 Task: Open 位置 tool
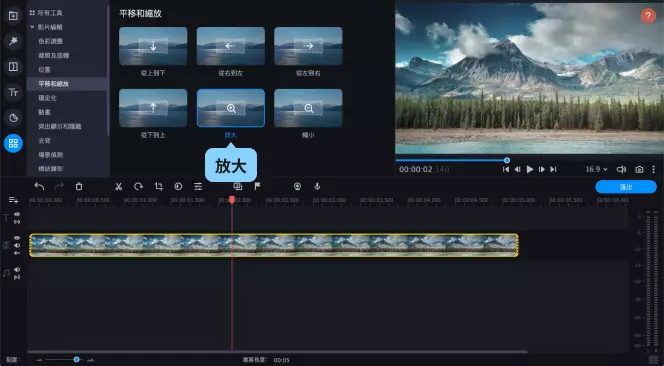[44, 69]
